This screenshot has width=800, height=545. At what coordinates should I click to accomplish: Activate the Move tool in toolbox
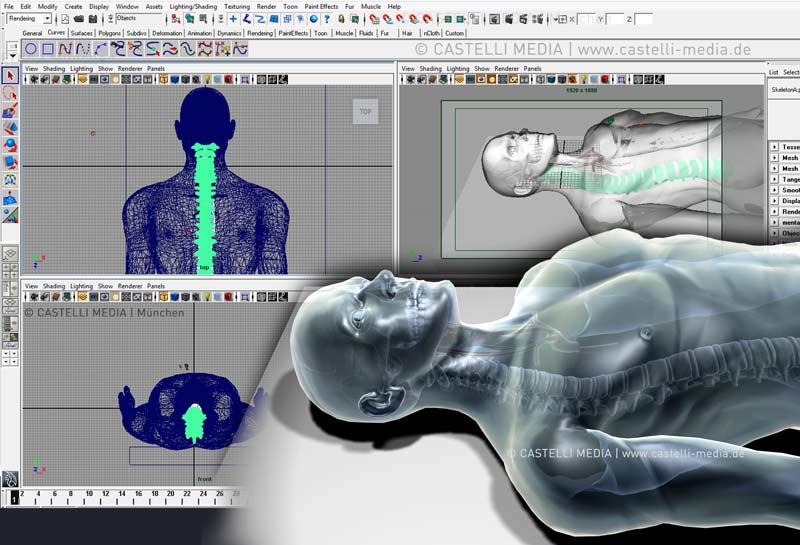10,128
